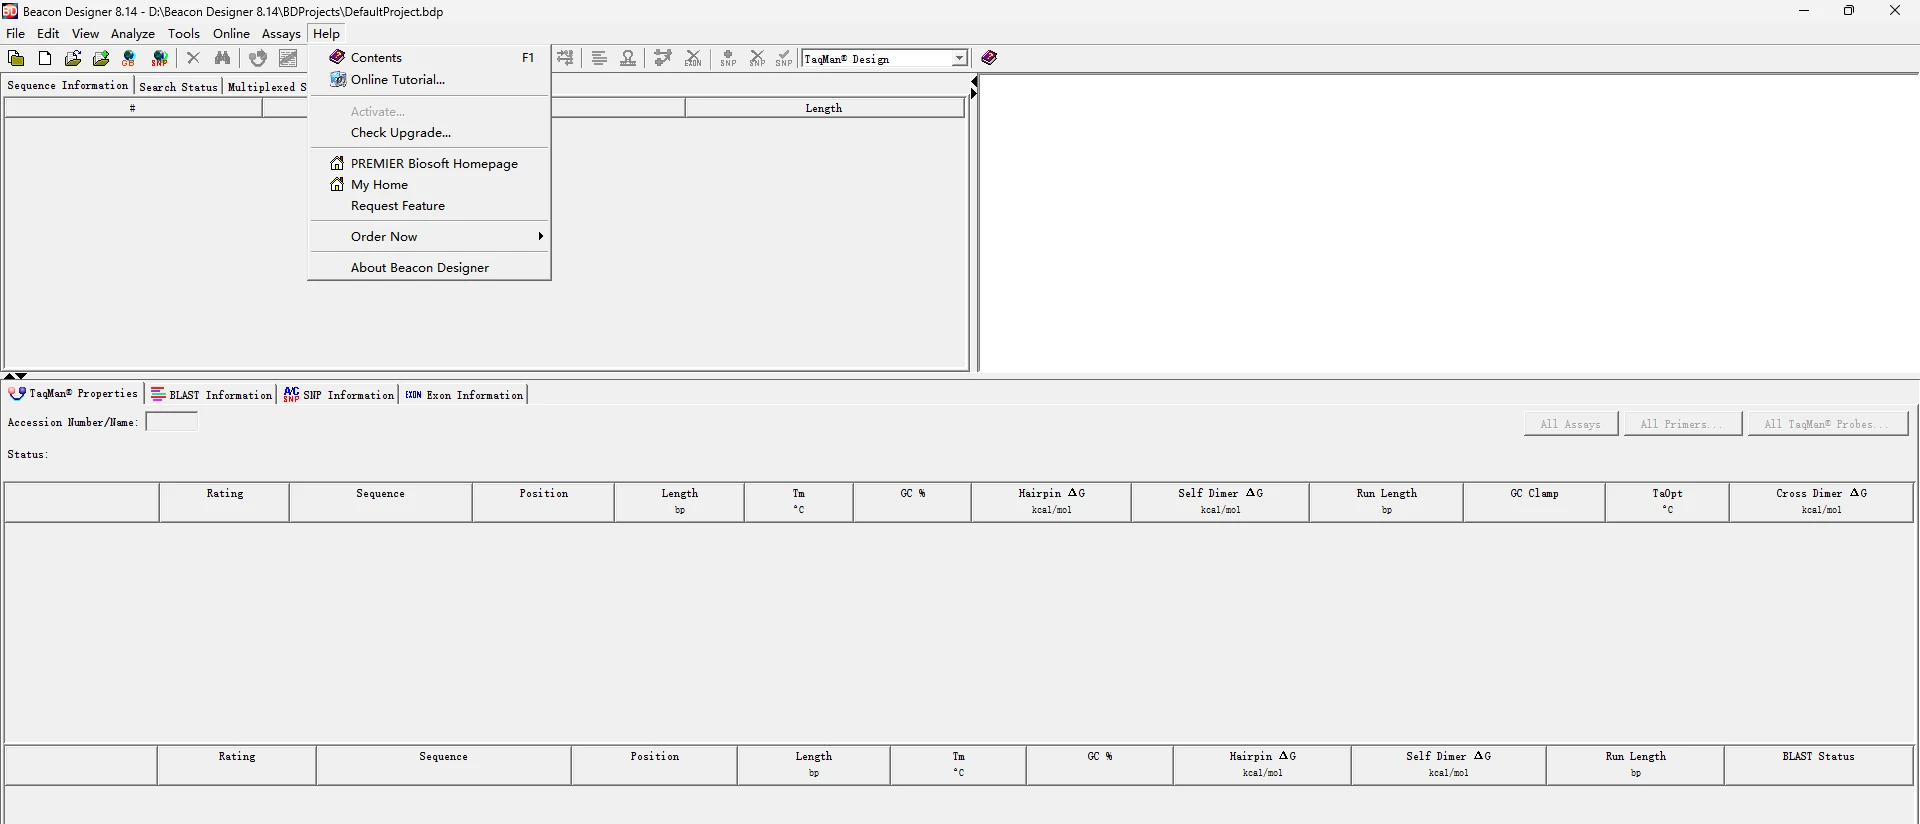Screen dimensions: 1920x824
Task: Open the Search Status tab
Action: [178, 87]
